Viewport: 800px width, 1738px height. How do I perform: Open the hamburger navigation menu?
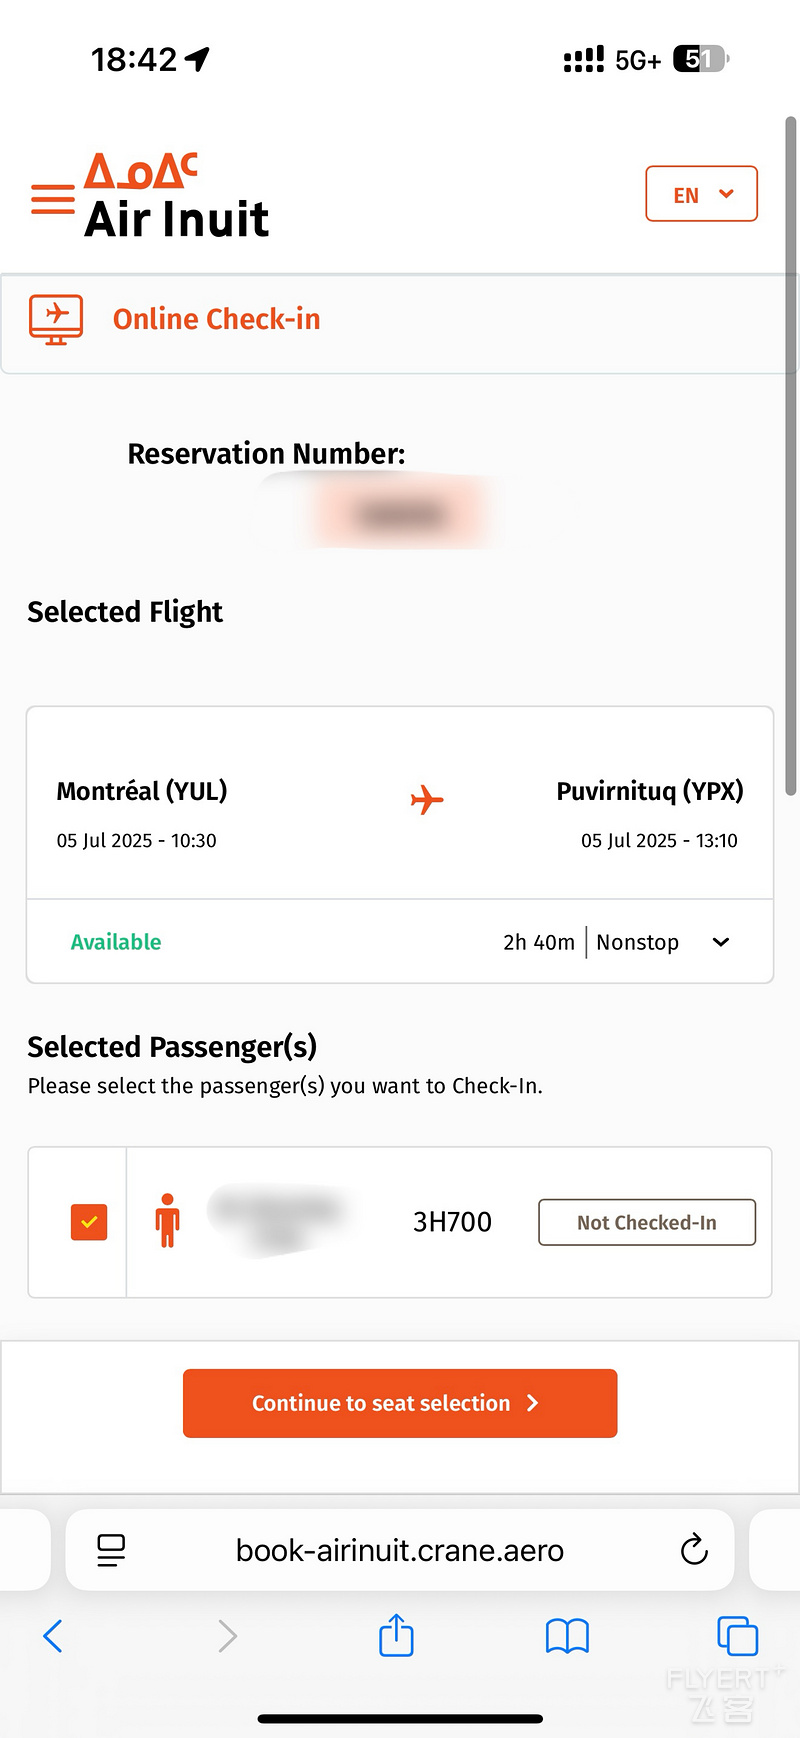(53, 200)
